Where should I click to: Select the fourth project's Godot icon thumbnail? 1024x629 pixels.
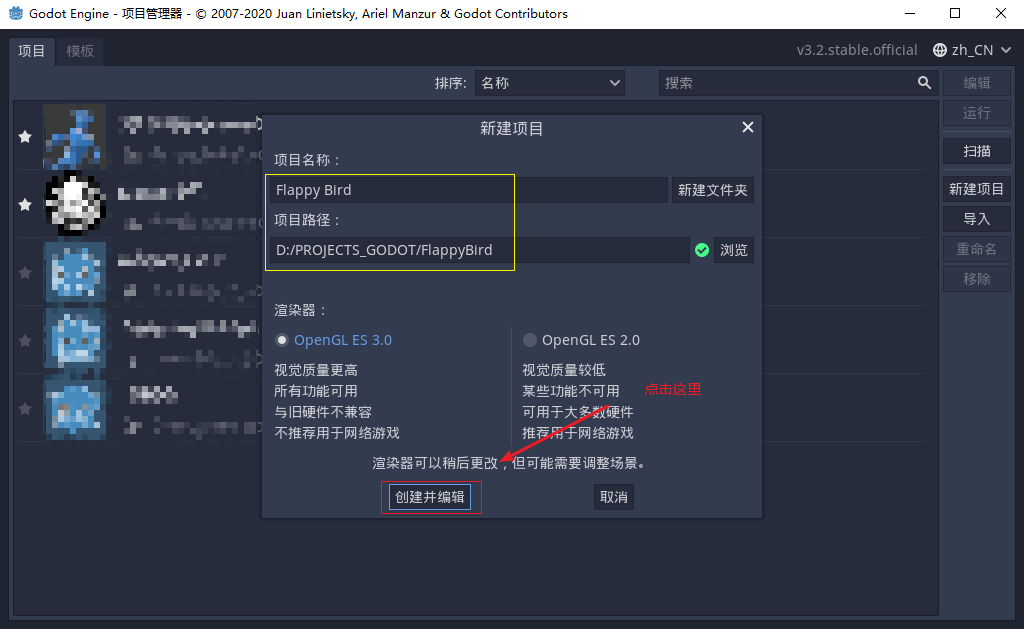click(74, 340)
